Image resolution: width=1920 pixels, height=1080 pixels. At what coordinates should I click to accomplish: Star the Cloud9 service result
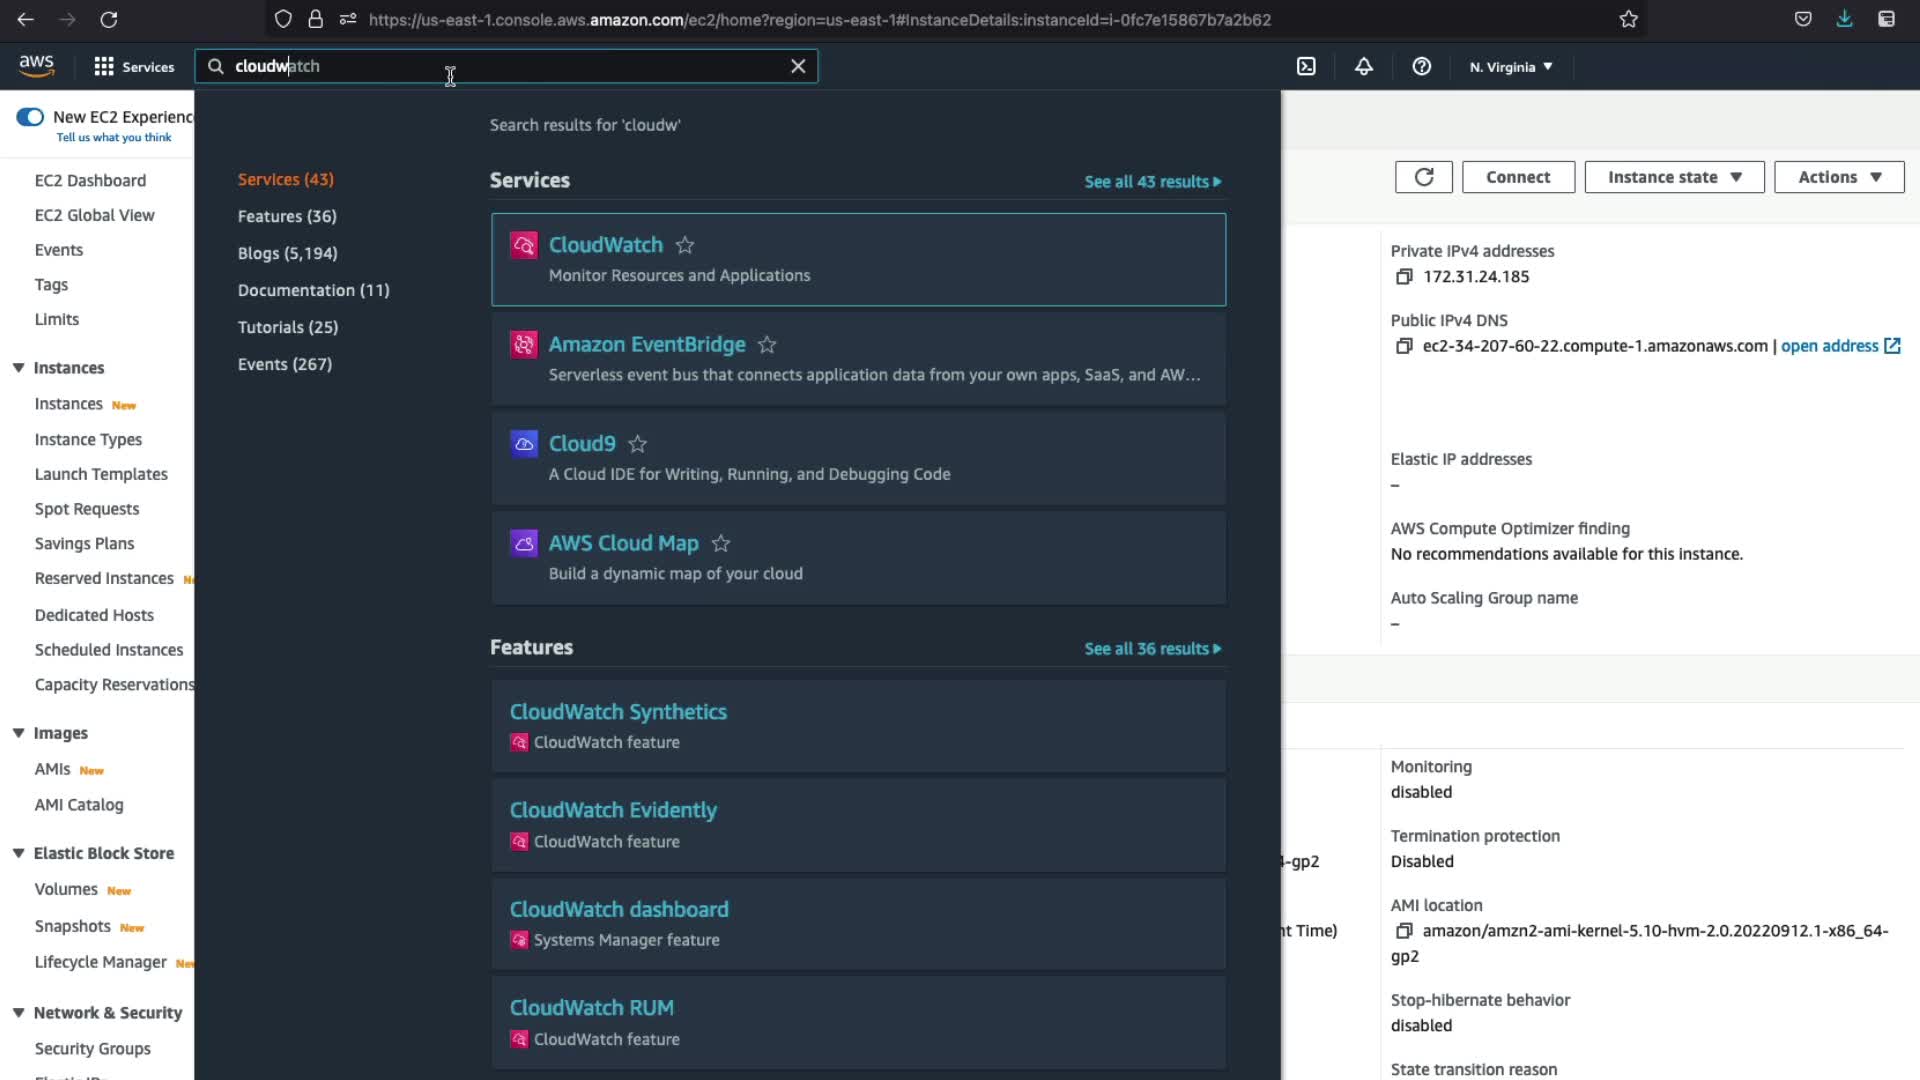tap(638, 444)
